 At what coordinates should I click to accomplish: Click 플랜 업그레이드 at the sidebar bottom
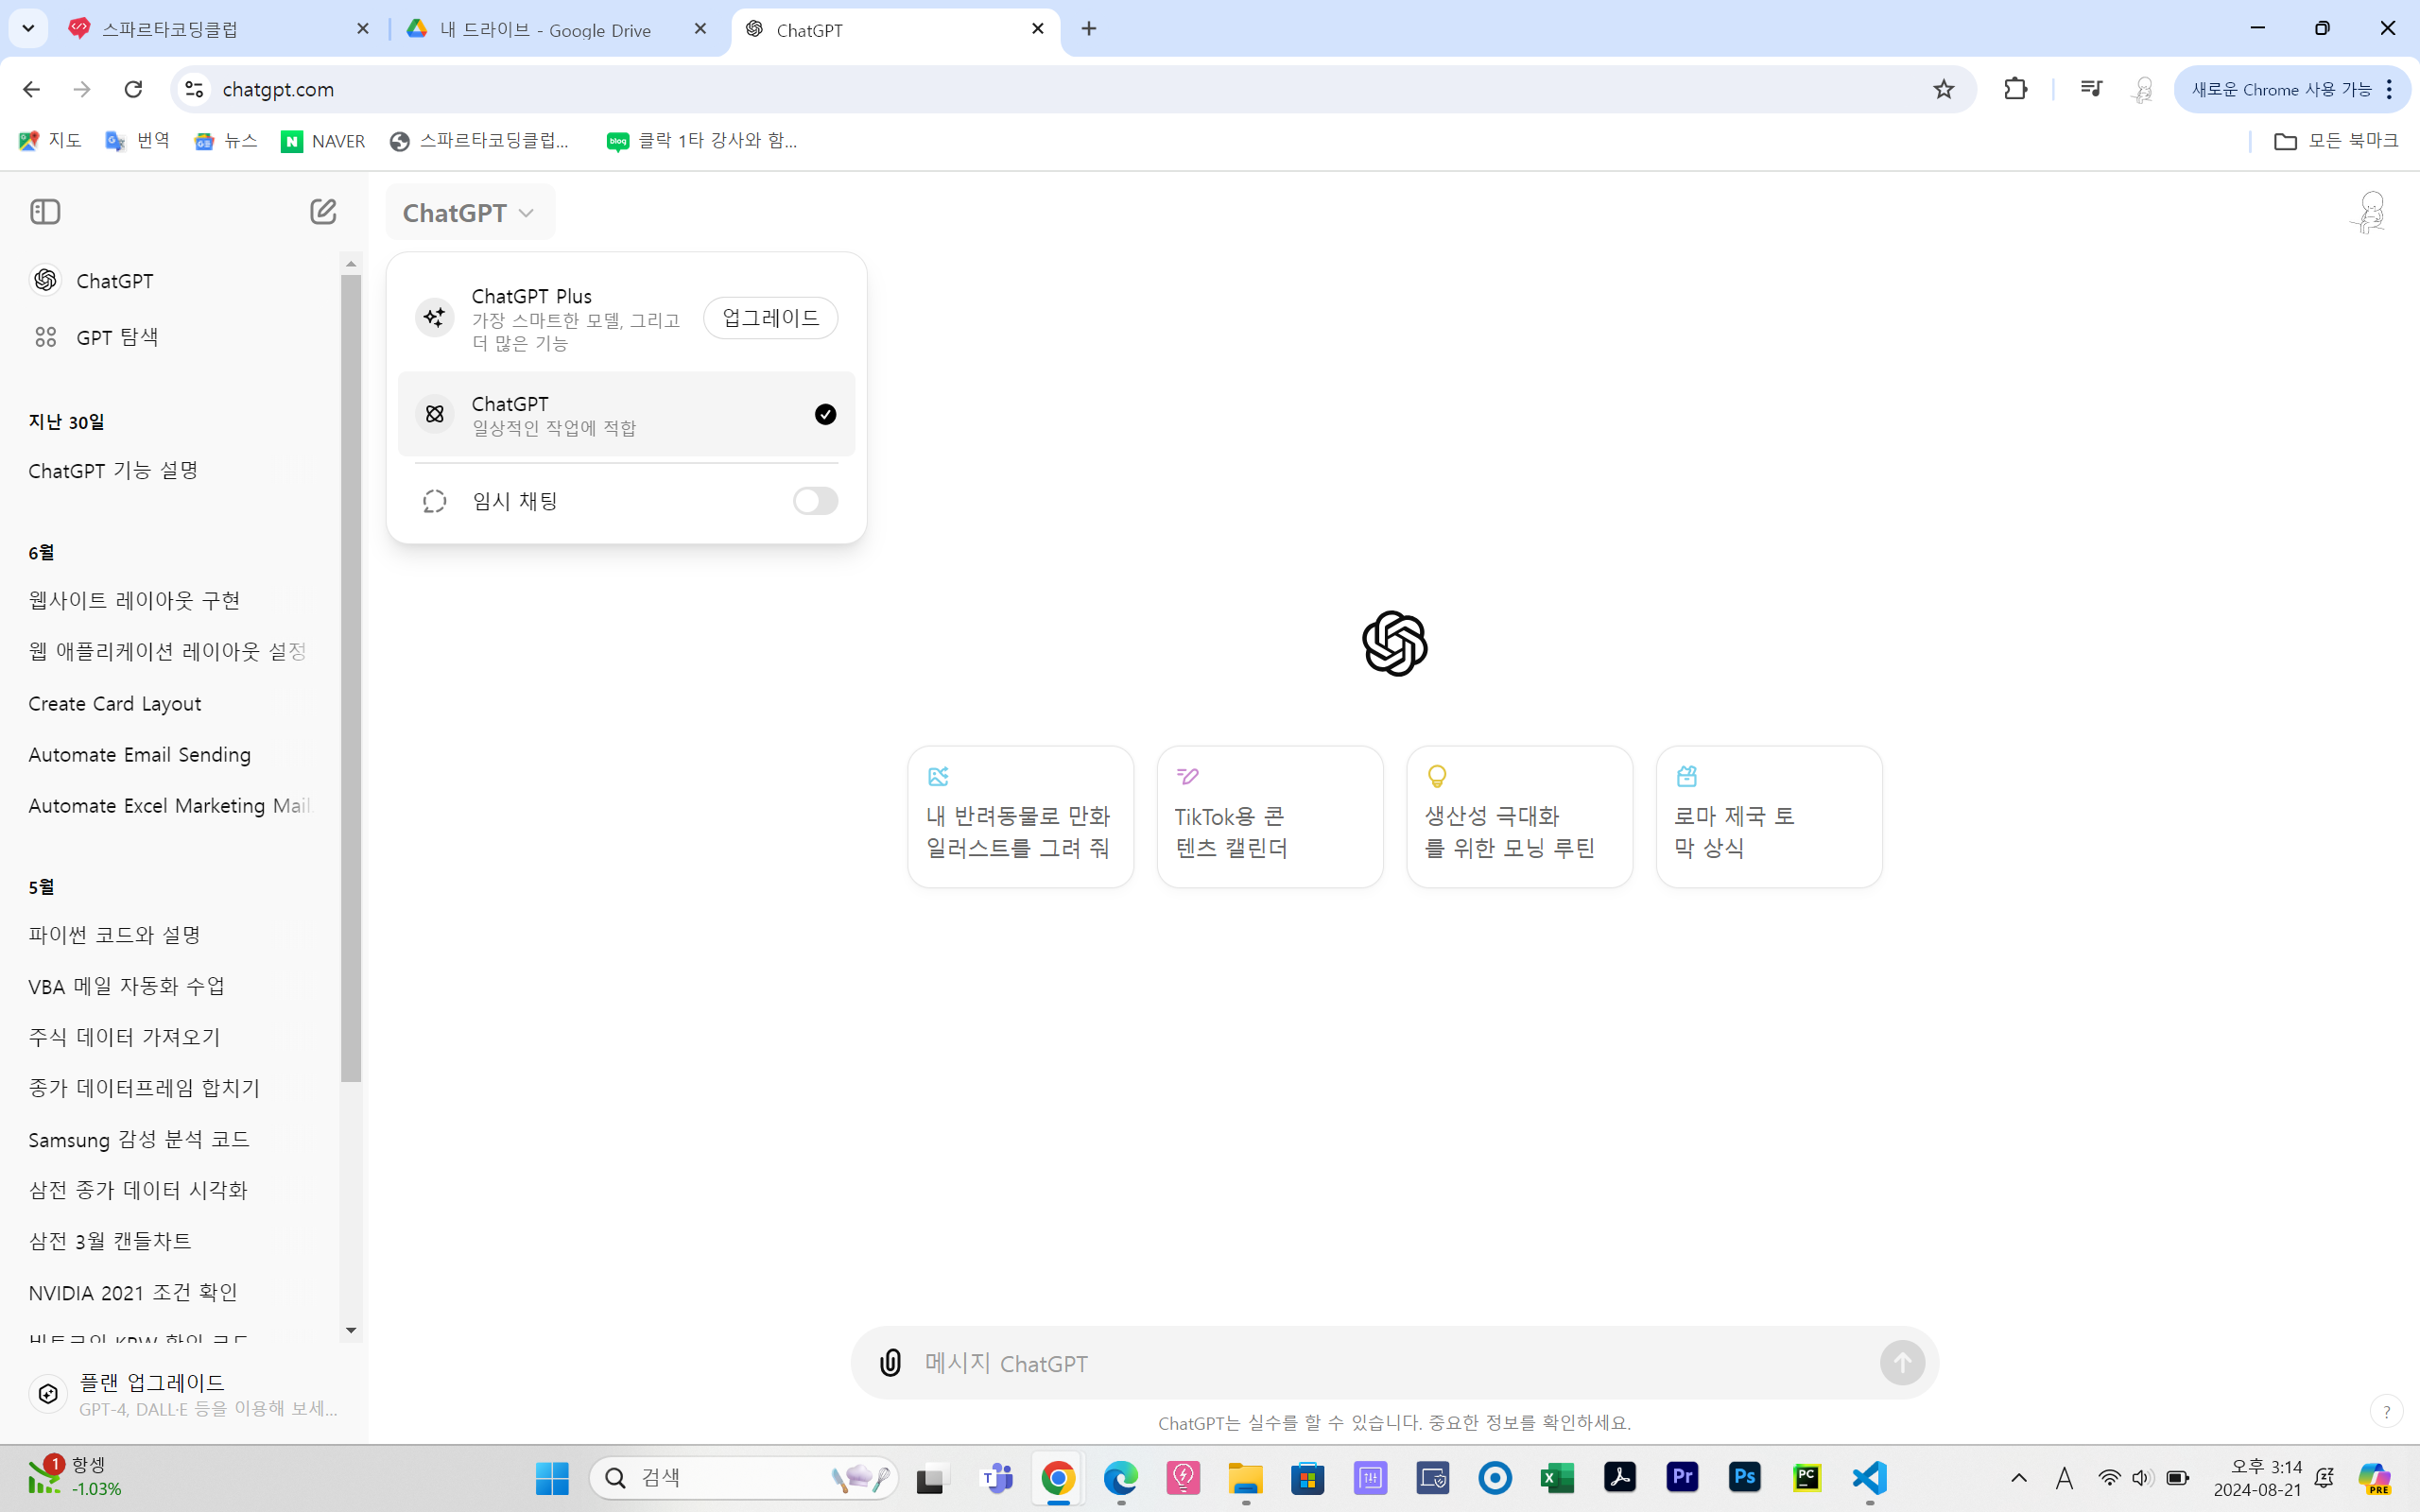[x=184, y=1394]
